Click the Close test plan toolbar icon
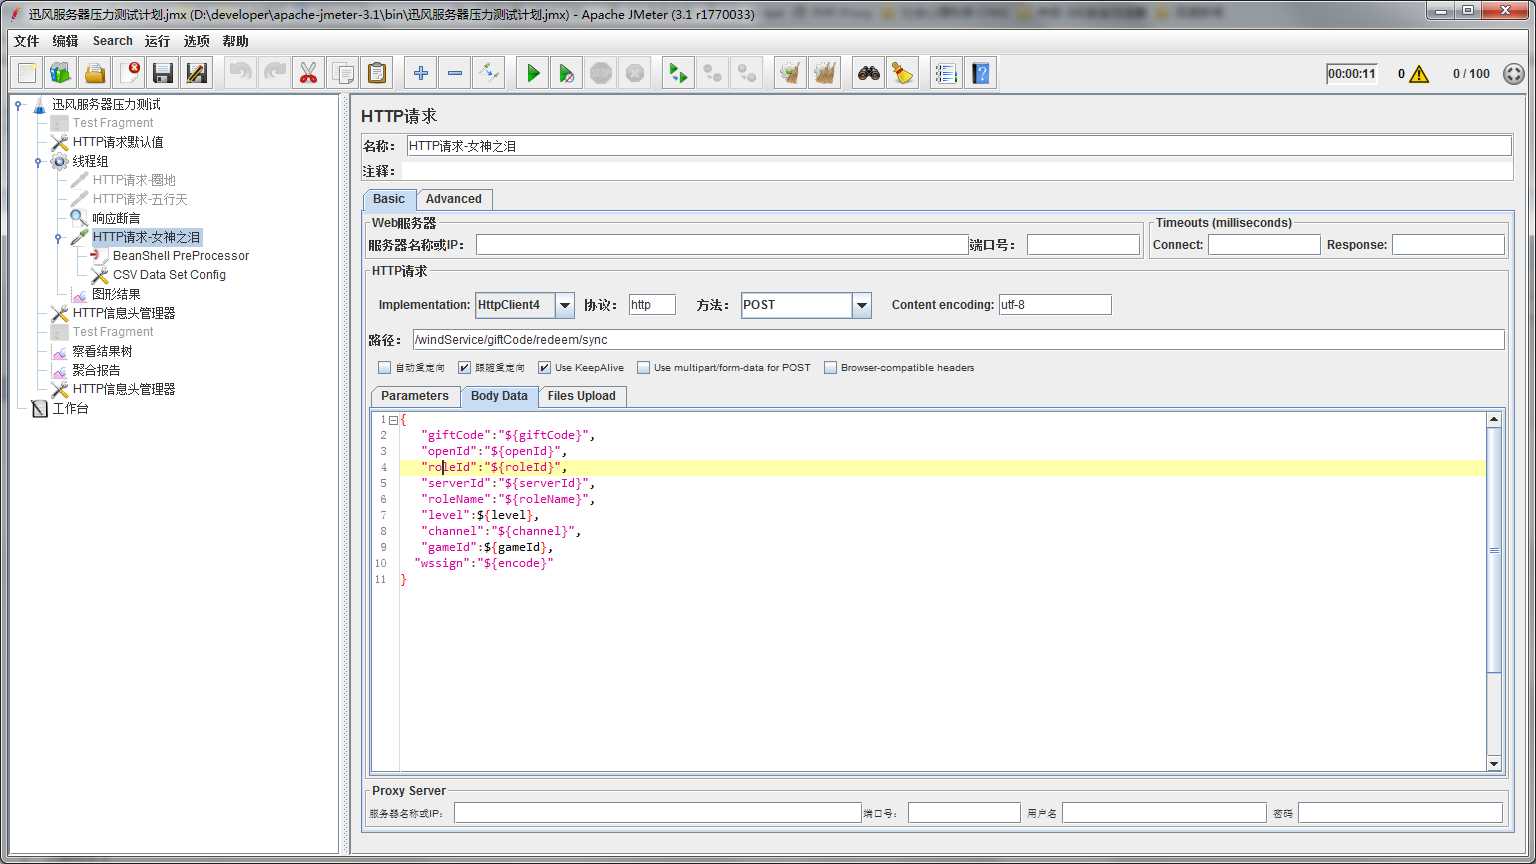Viewport: 1536px width, 864px height. pyautogui.click(x=129, y=73)
